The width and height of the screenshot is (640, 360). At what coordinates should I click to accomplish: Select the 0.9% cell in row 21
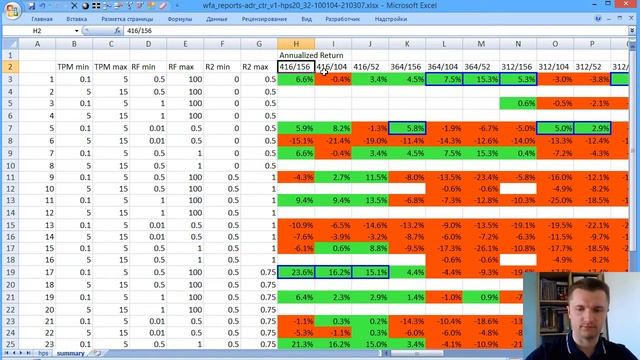point(481,297)
